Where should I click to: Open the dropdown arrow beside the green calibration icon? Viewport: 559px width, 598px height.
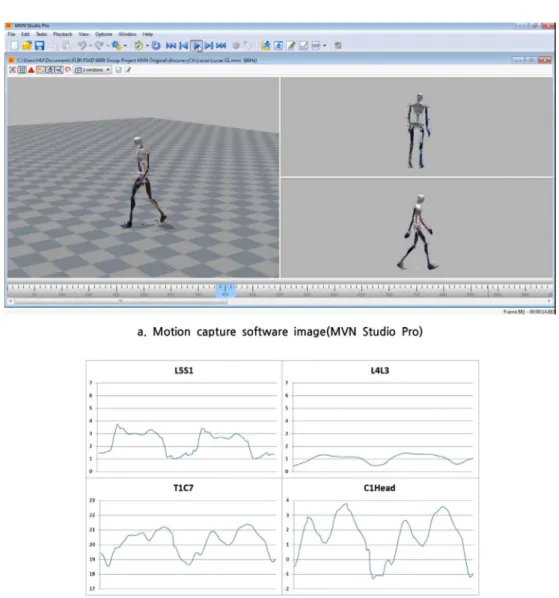click(147, 46)
